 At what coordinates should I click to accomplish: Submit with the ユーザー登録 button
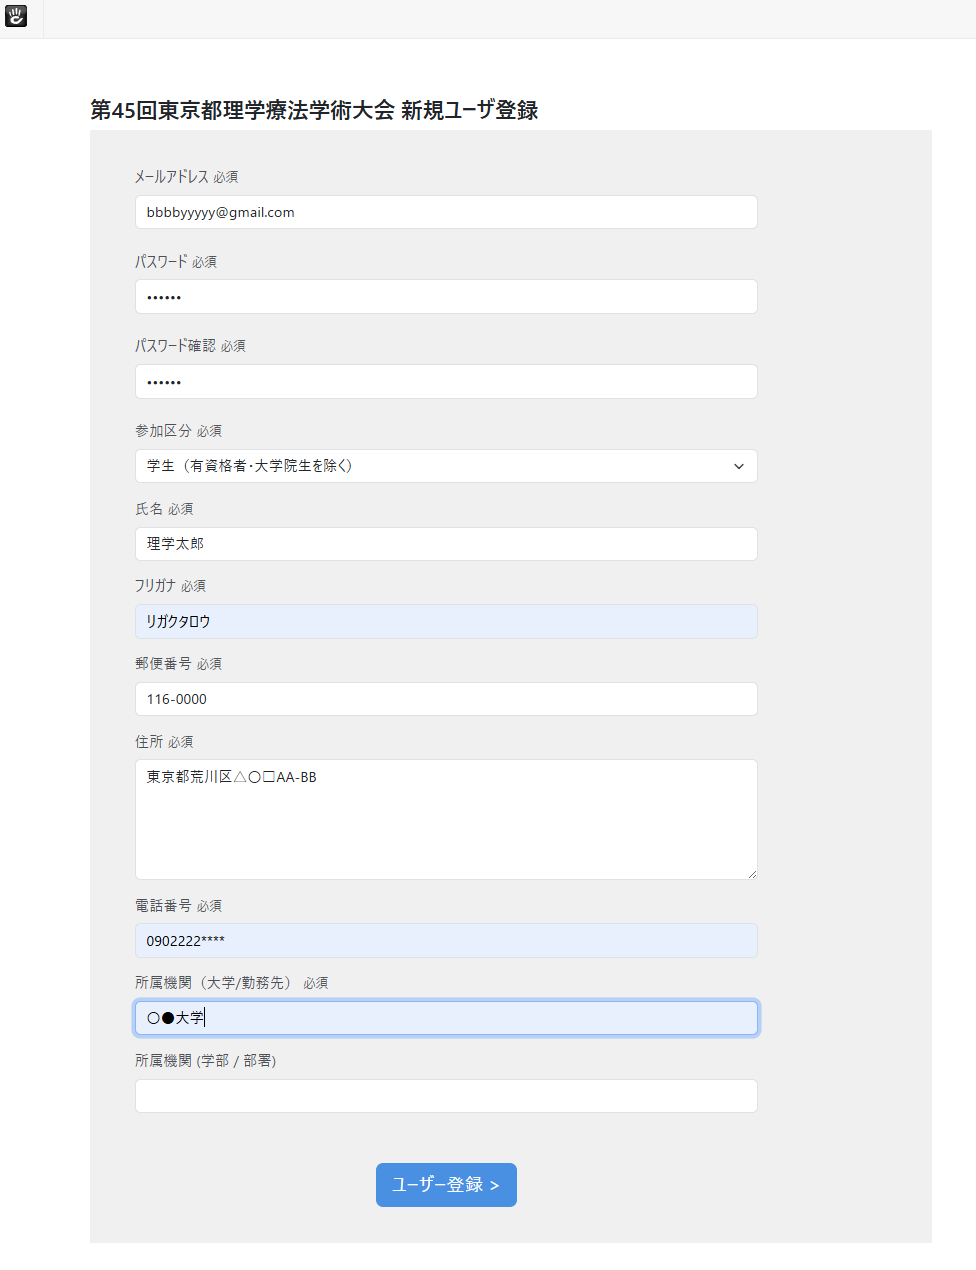click(446, 1185)
